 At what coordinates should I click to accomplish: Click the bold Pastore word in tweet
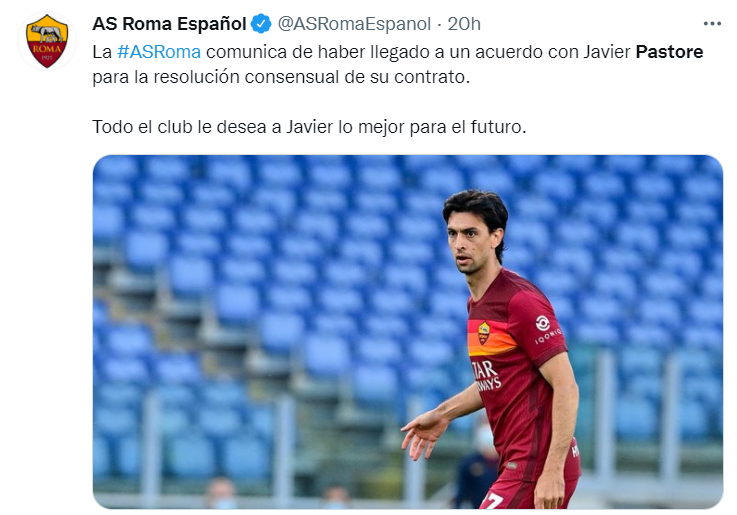click(669, 52)
